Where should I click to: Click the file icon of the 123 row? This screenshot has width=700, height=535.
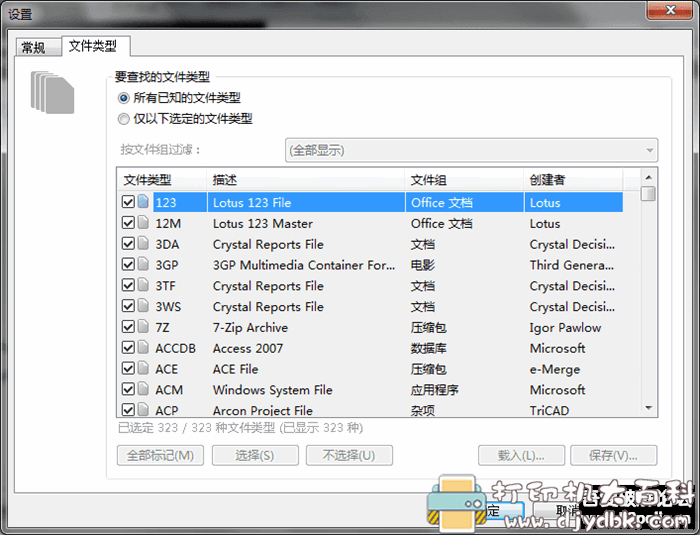click(143, 201)
